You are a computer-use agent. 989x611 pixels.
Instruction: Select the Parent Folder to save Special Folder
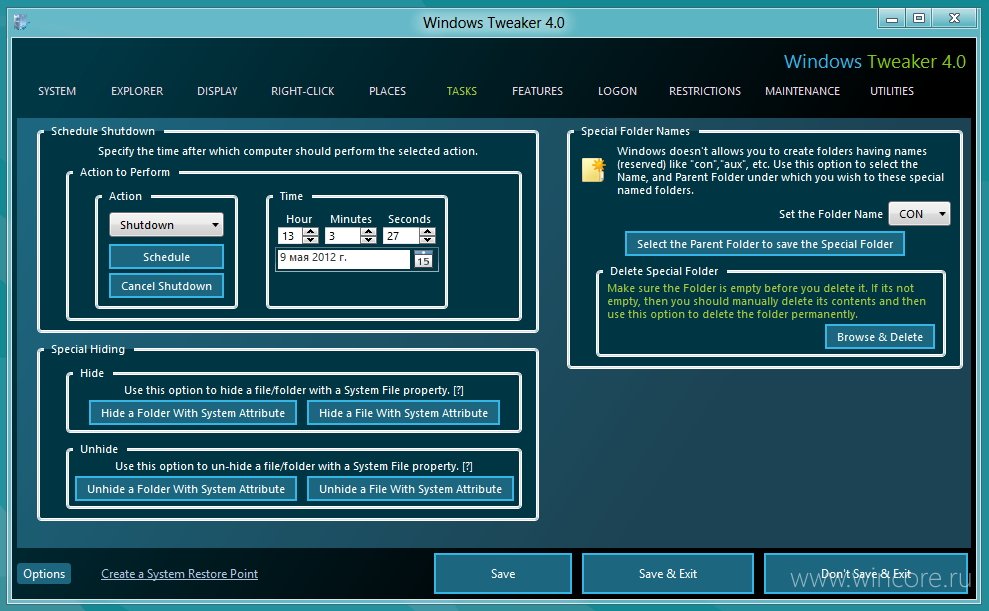click(x=765, y=243)
